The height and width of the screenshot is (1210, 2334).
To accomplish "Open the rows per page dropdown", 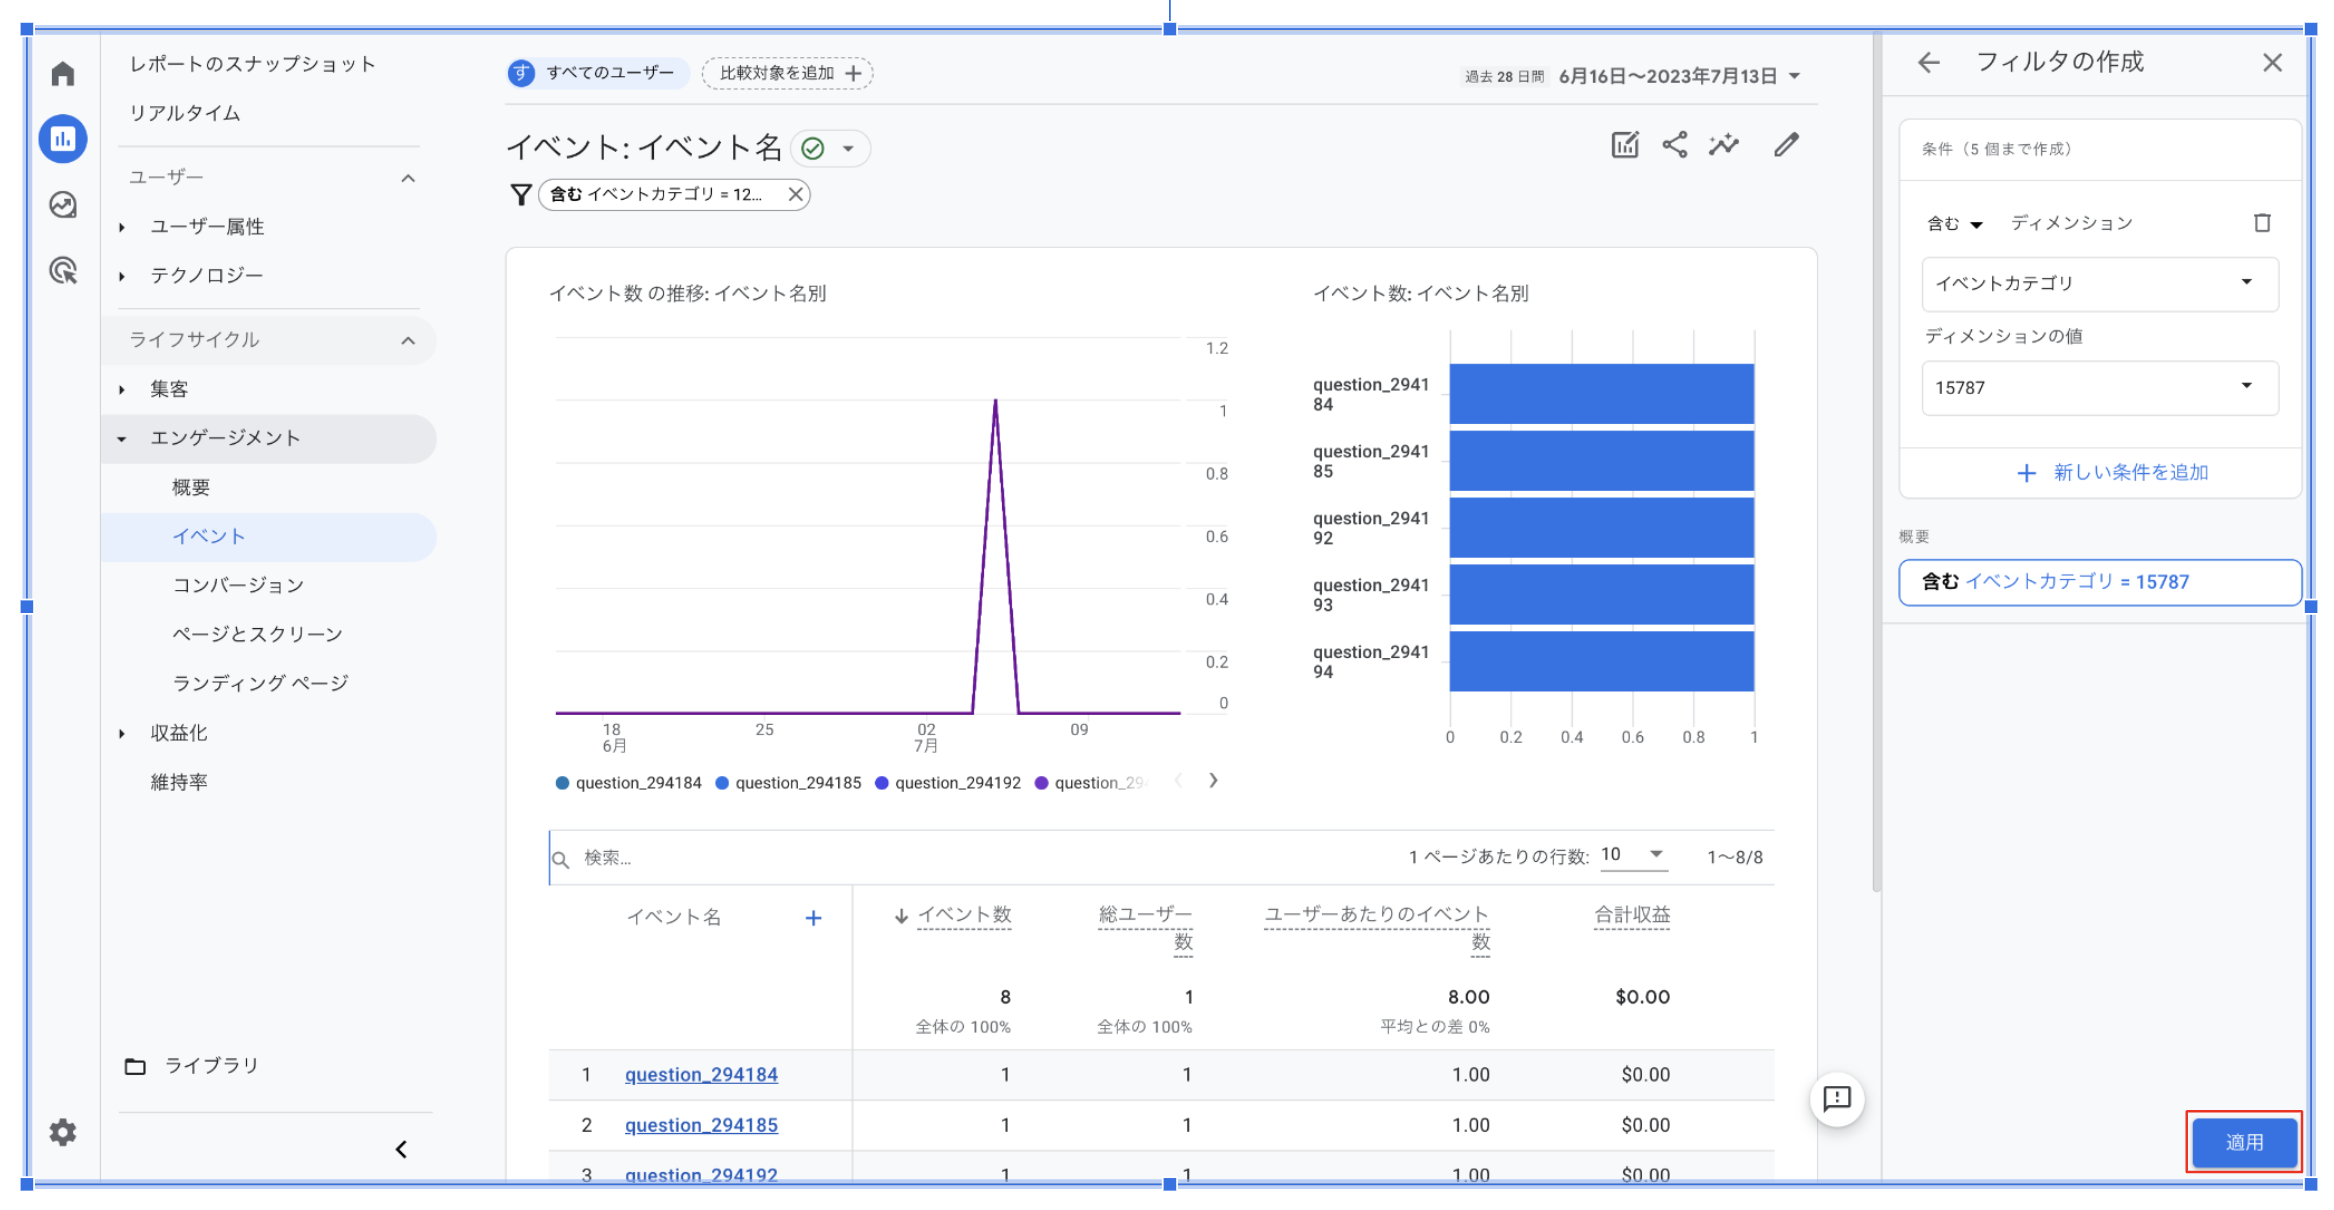I will (x=1632, y=855).
